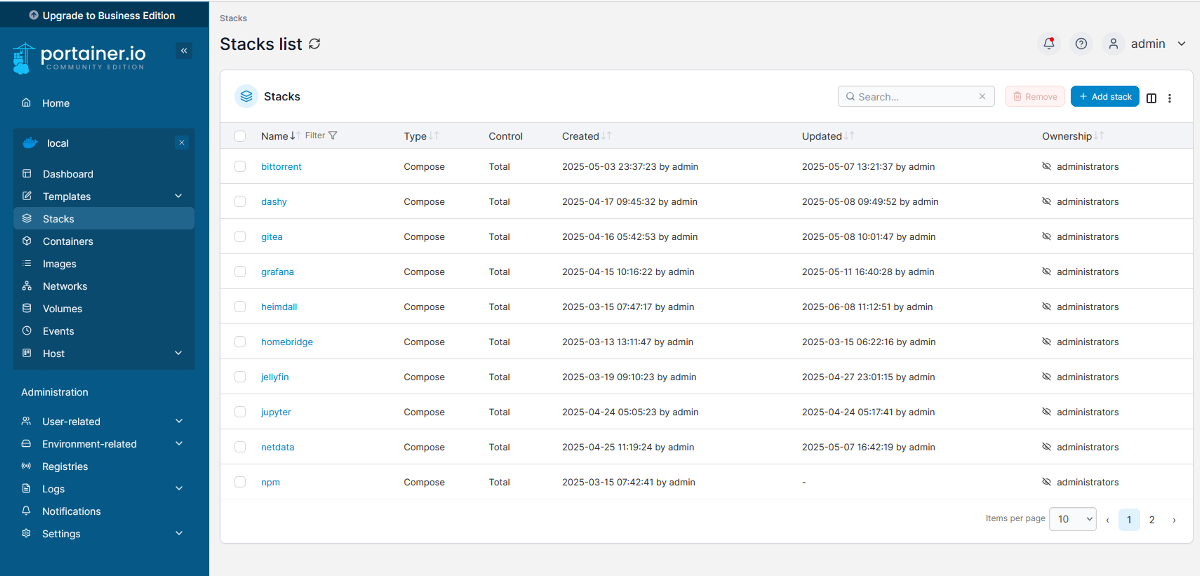Close the local environment with X icon

click(182, 143)
